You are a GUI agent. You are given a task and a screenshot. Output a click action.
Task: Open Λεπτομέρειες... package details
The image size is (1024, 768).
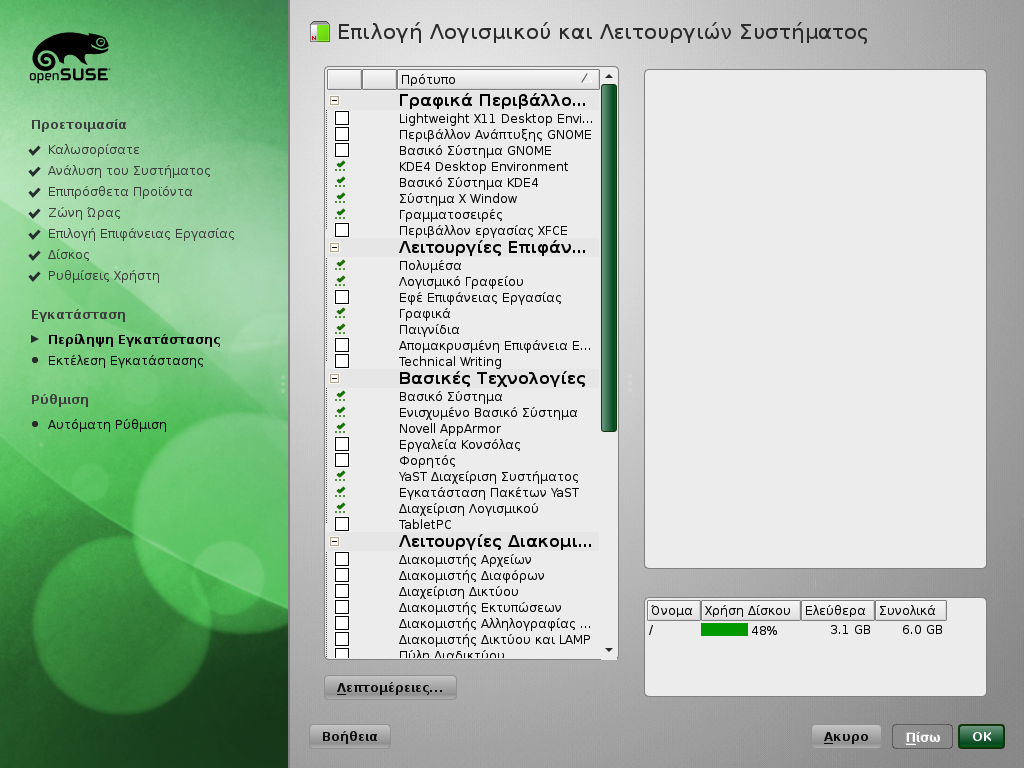[390, 688]
